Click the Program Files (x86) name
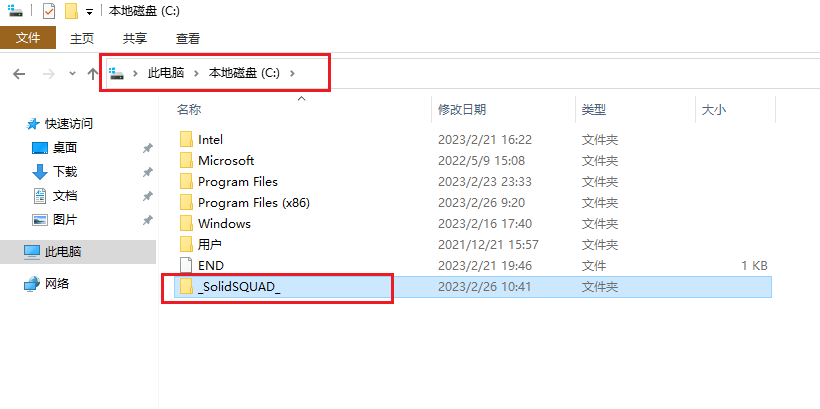 (x=254, y=202)
